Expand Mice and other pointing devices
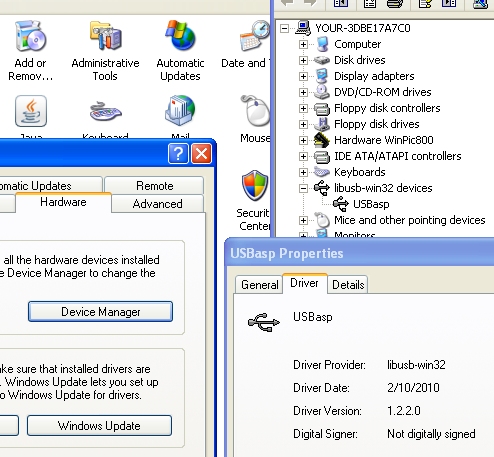The width and height of the screenshot is (494, 457). point(303,220)
